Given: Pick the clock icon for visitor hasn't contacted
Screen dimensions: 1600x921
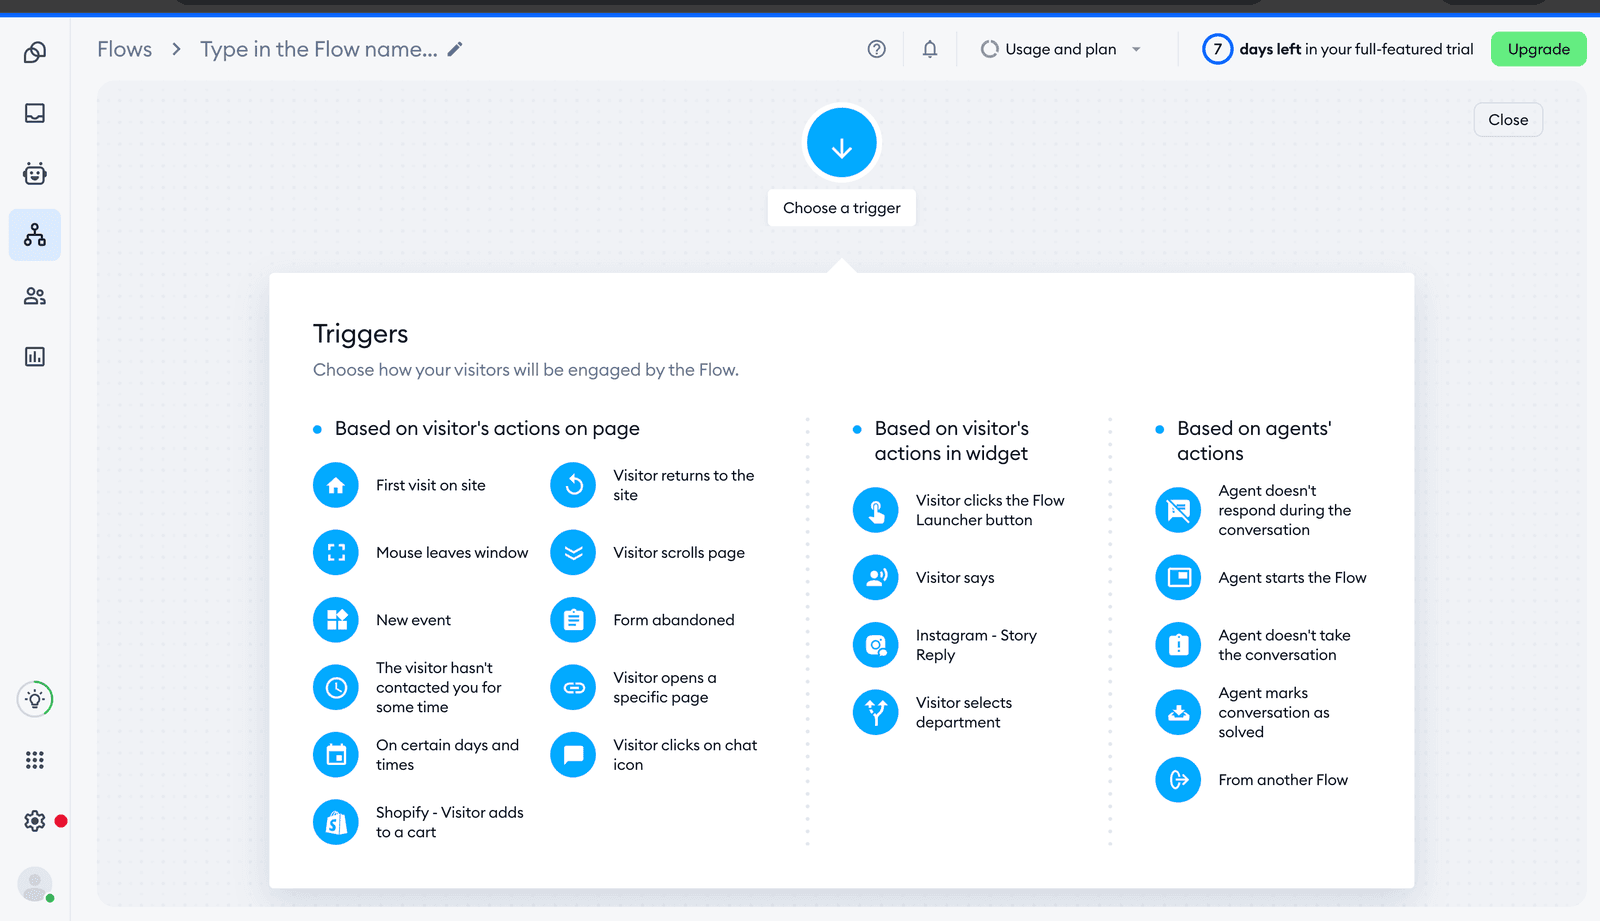Looking at the screenshot, I should (336, 688).
